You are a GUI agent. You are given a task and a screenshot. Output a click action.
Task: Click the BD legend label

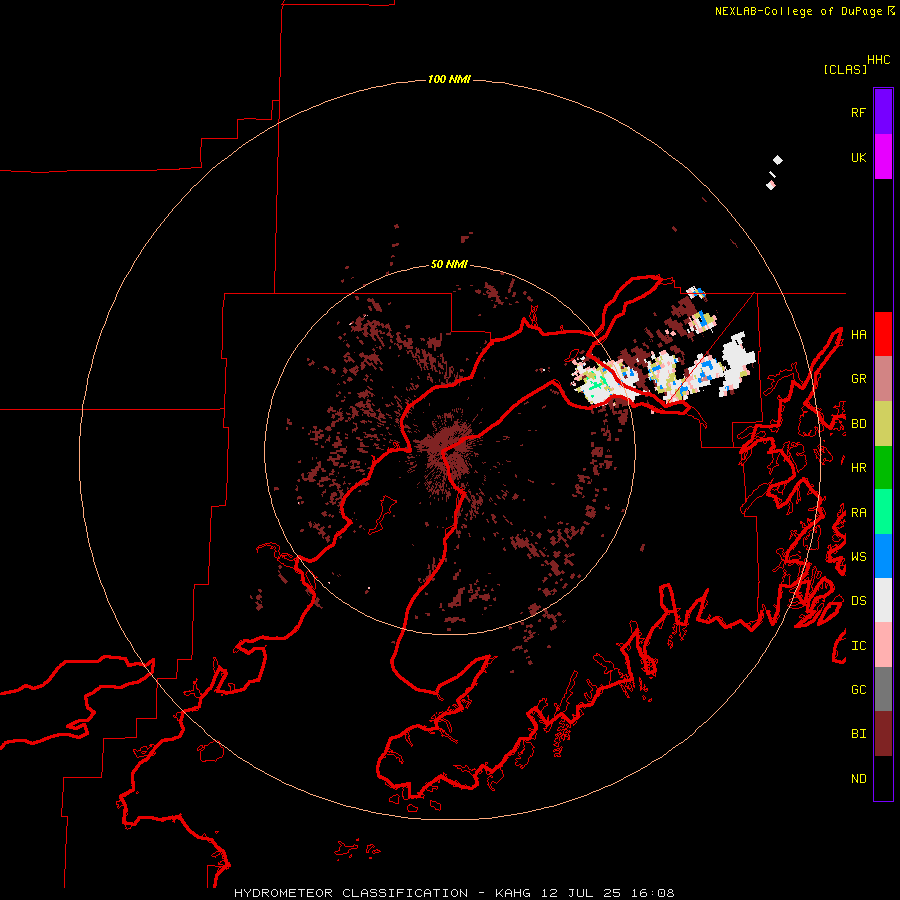858,424
